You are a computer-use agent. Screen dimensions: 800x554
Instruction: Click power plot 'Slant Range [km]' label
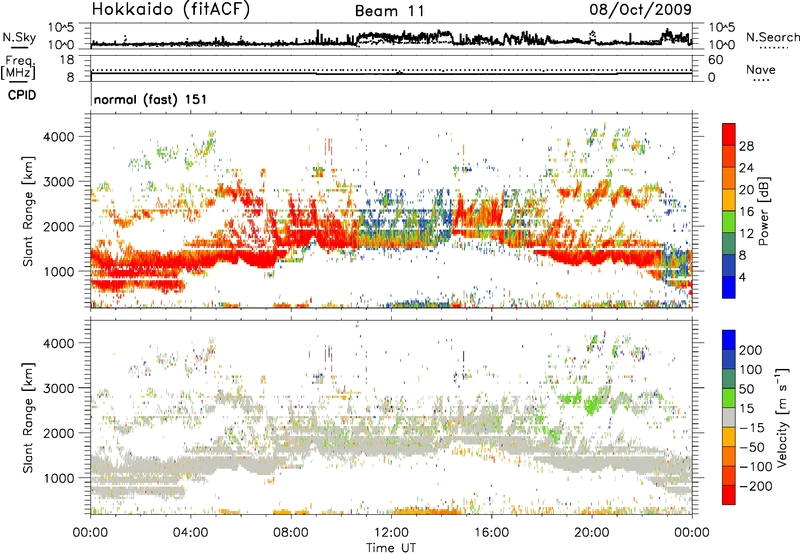coord(28,211)
